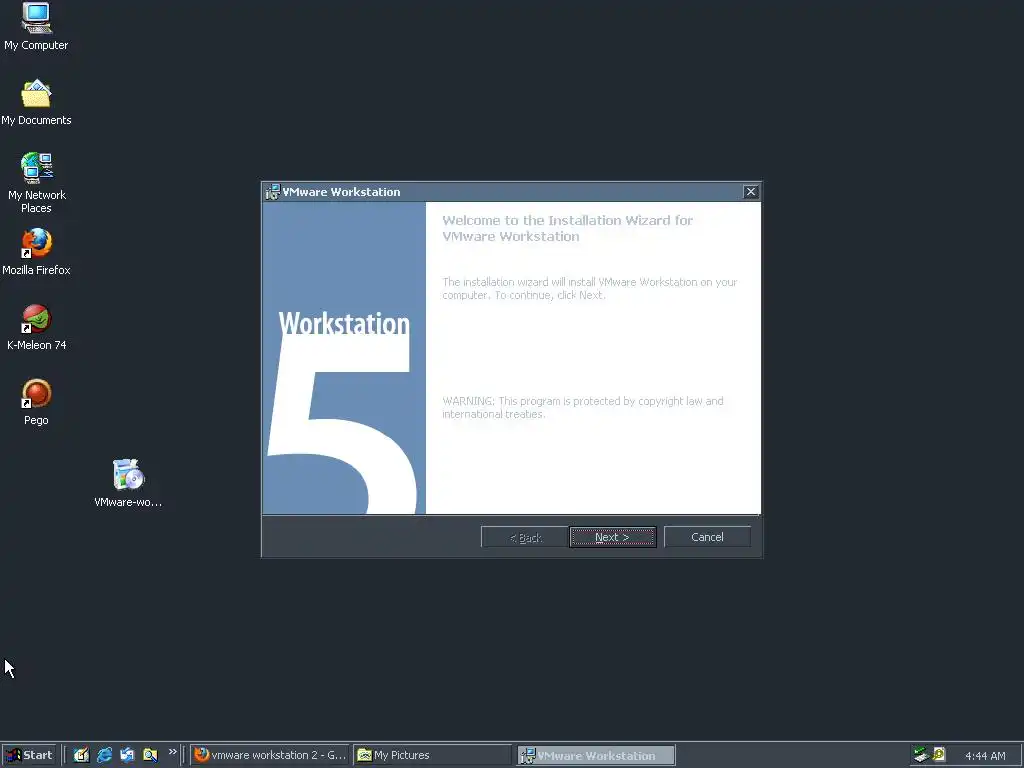Select the Mozilla Firefox desktop shortcut

click(37, 251)
